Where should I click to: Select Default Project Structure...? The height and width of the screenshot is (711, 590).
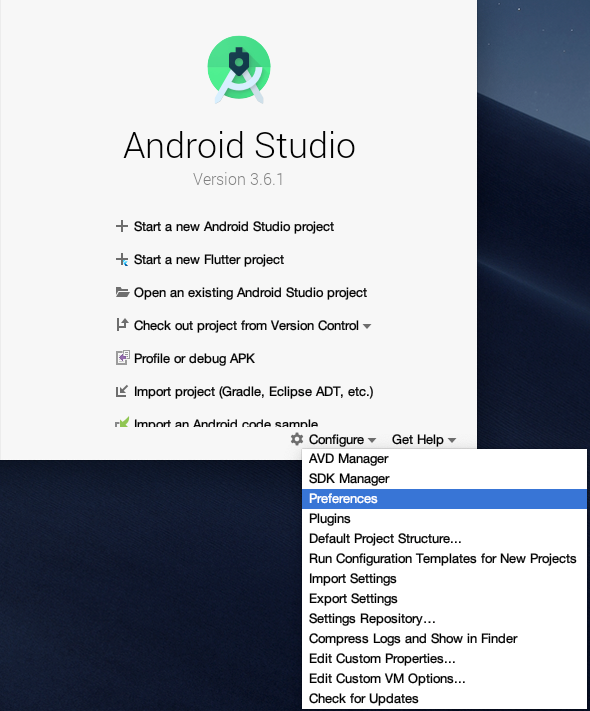(444, 539)
